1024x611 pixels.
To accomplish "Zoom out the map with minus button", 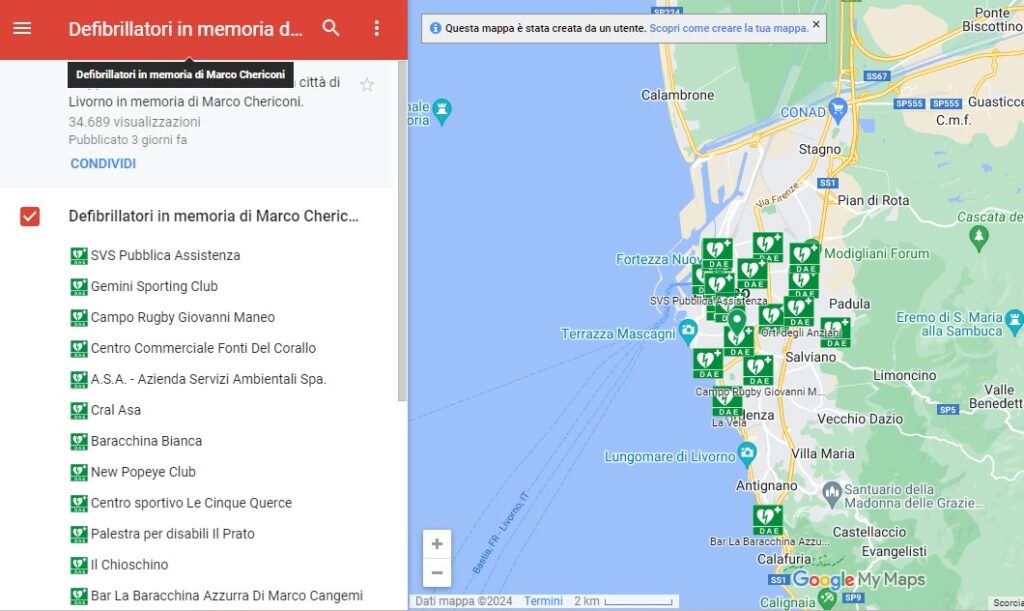I will 437,573.
